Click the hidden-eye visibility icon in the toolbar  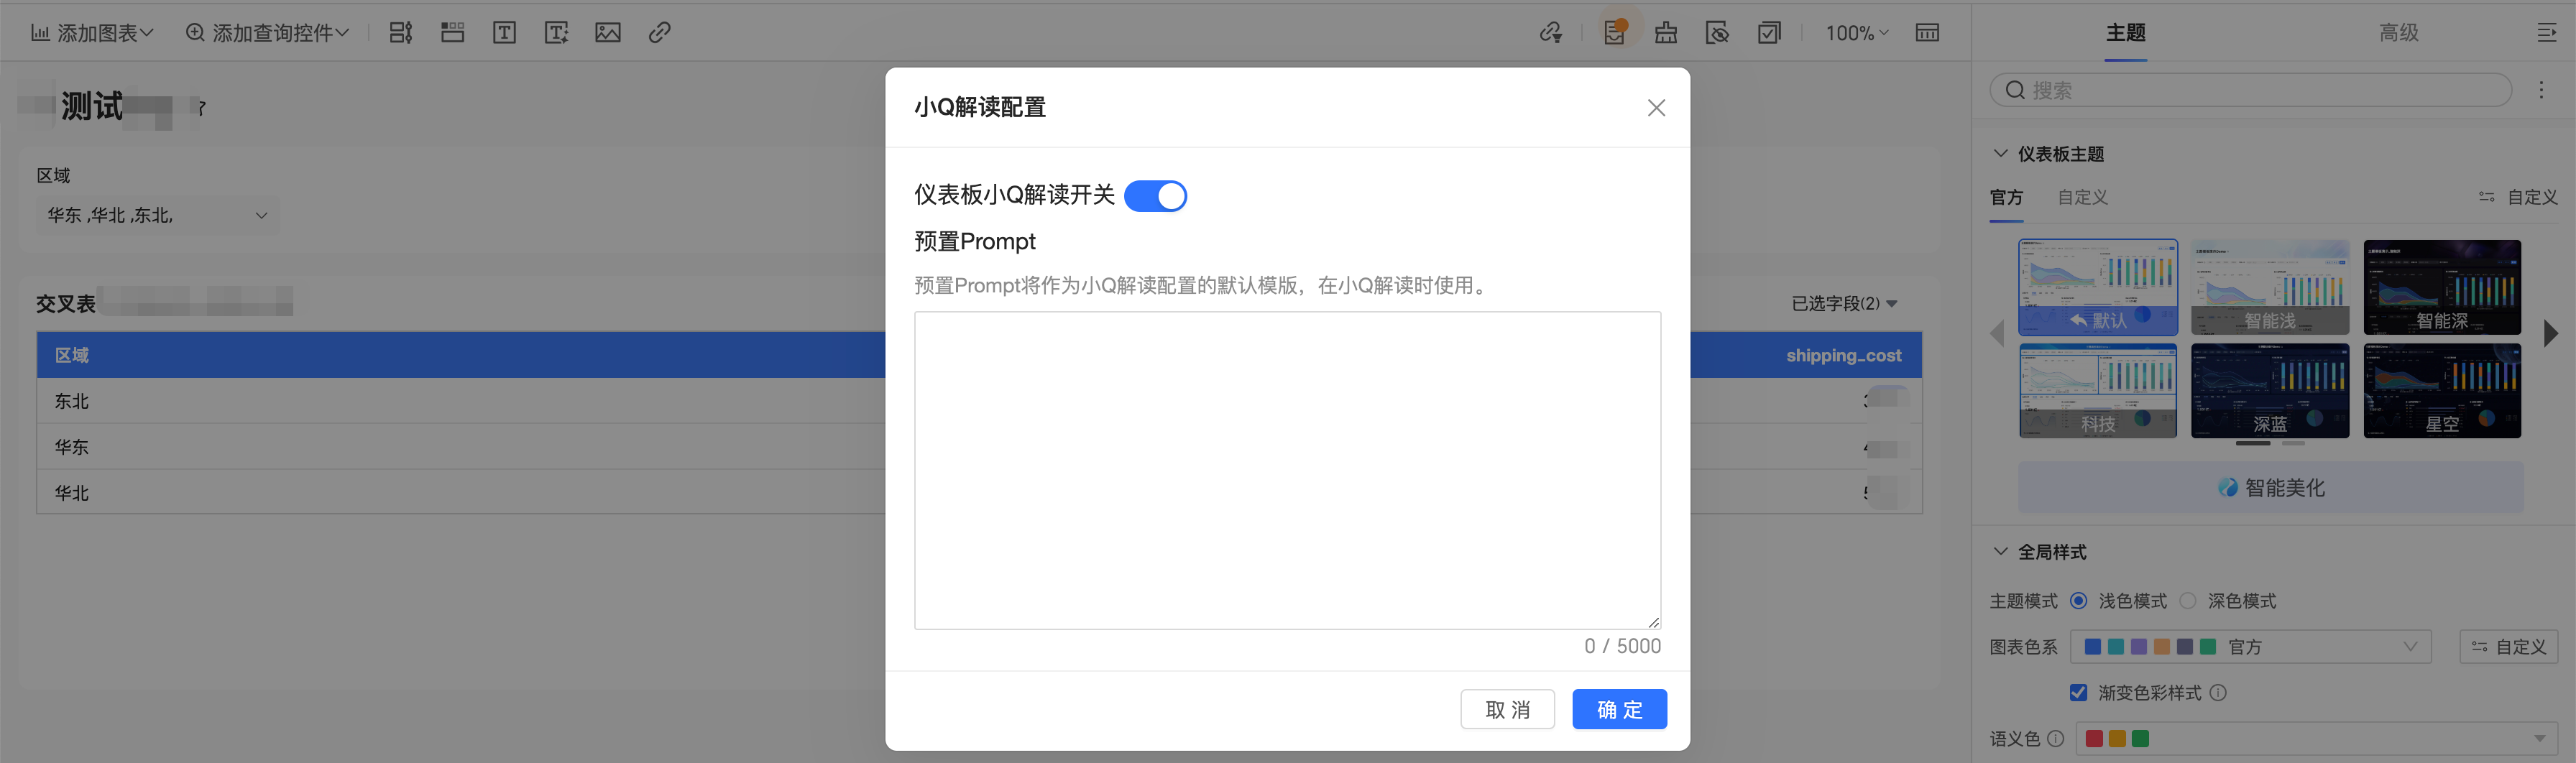(1718, 33)
